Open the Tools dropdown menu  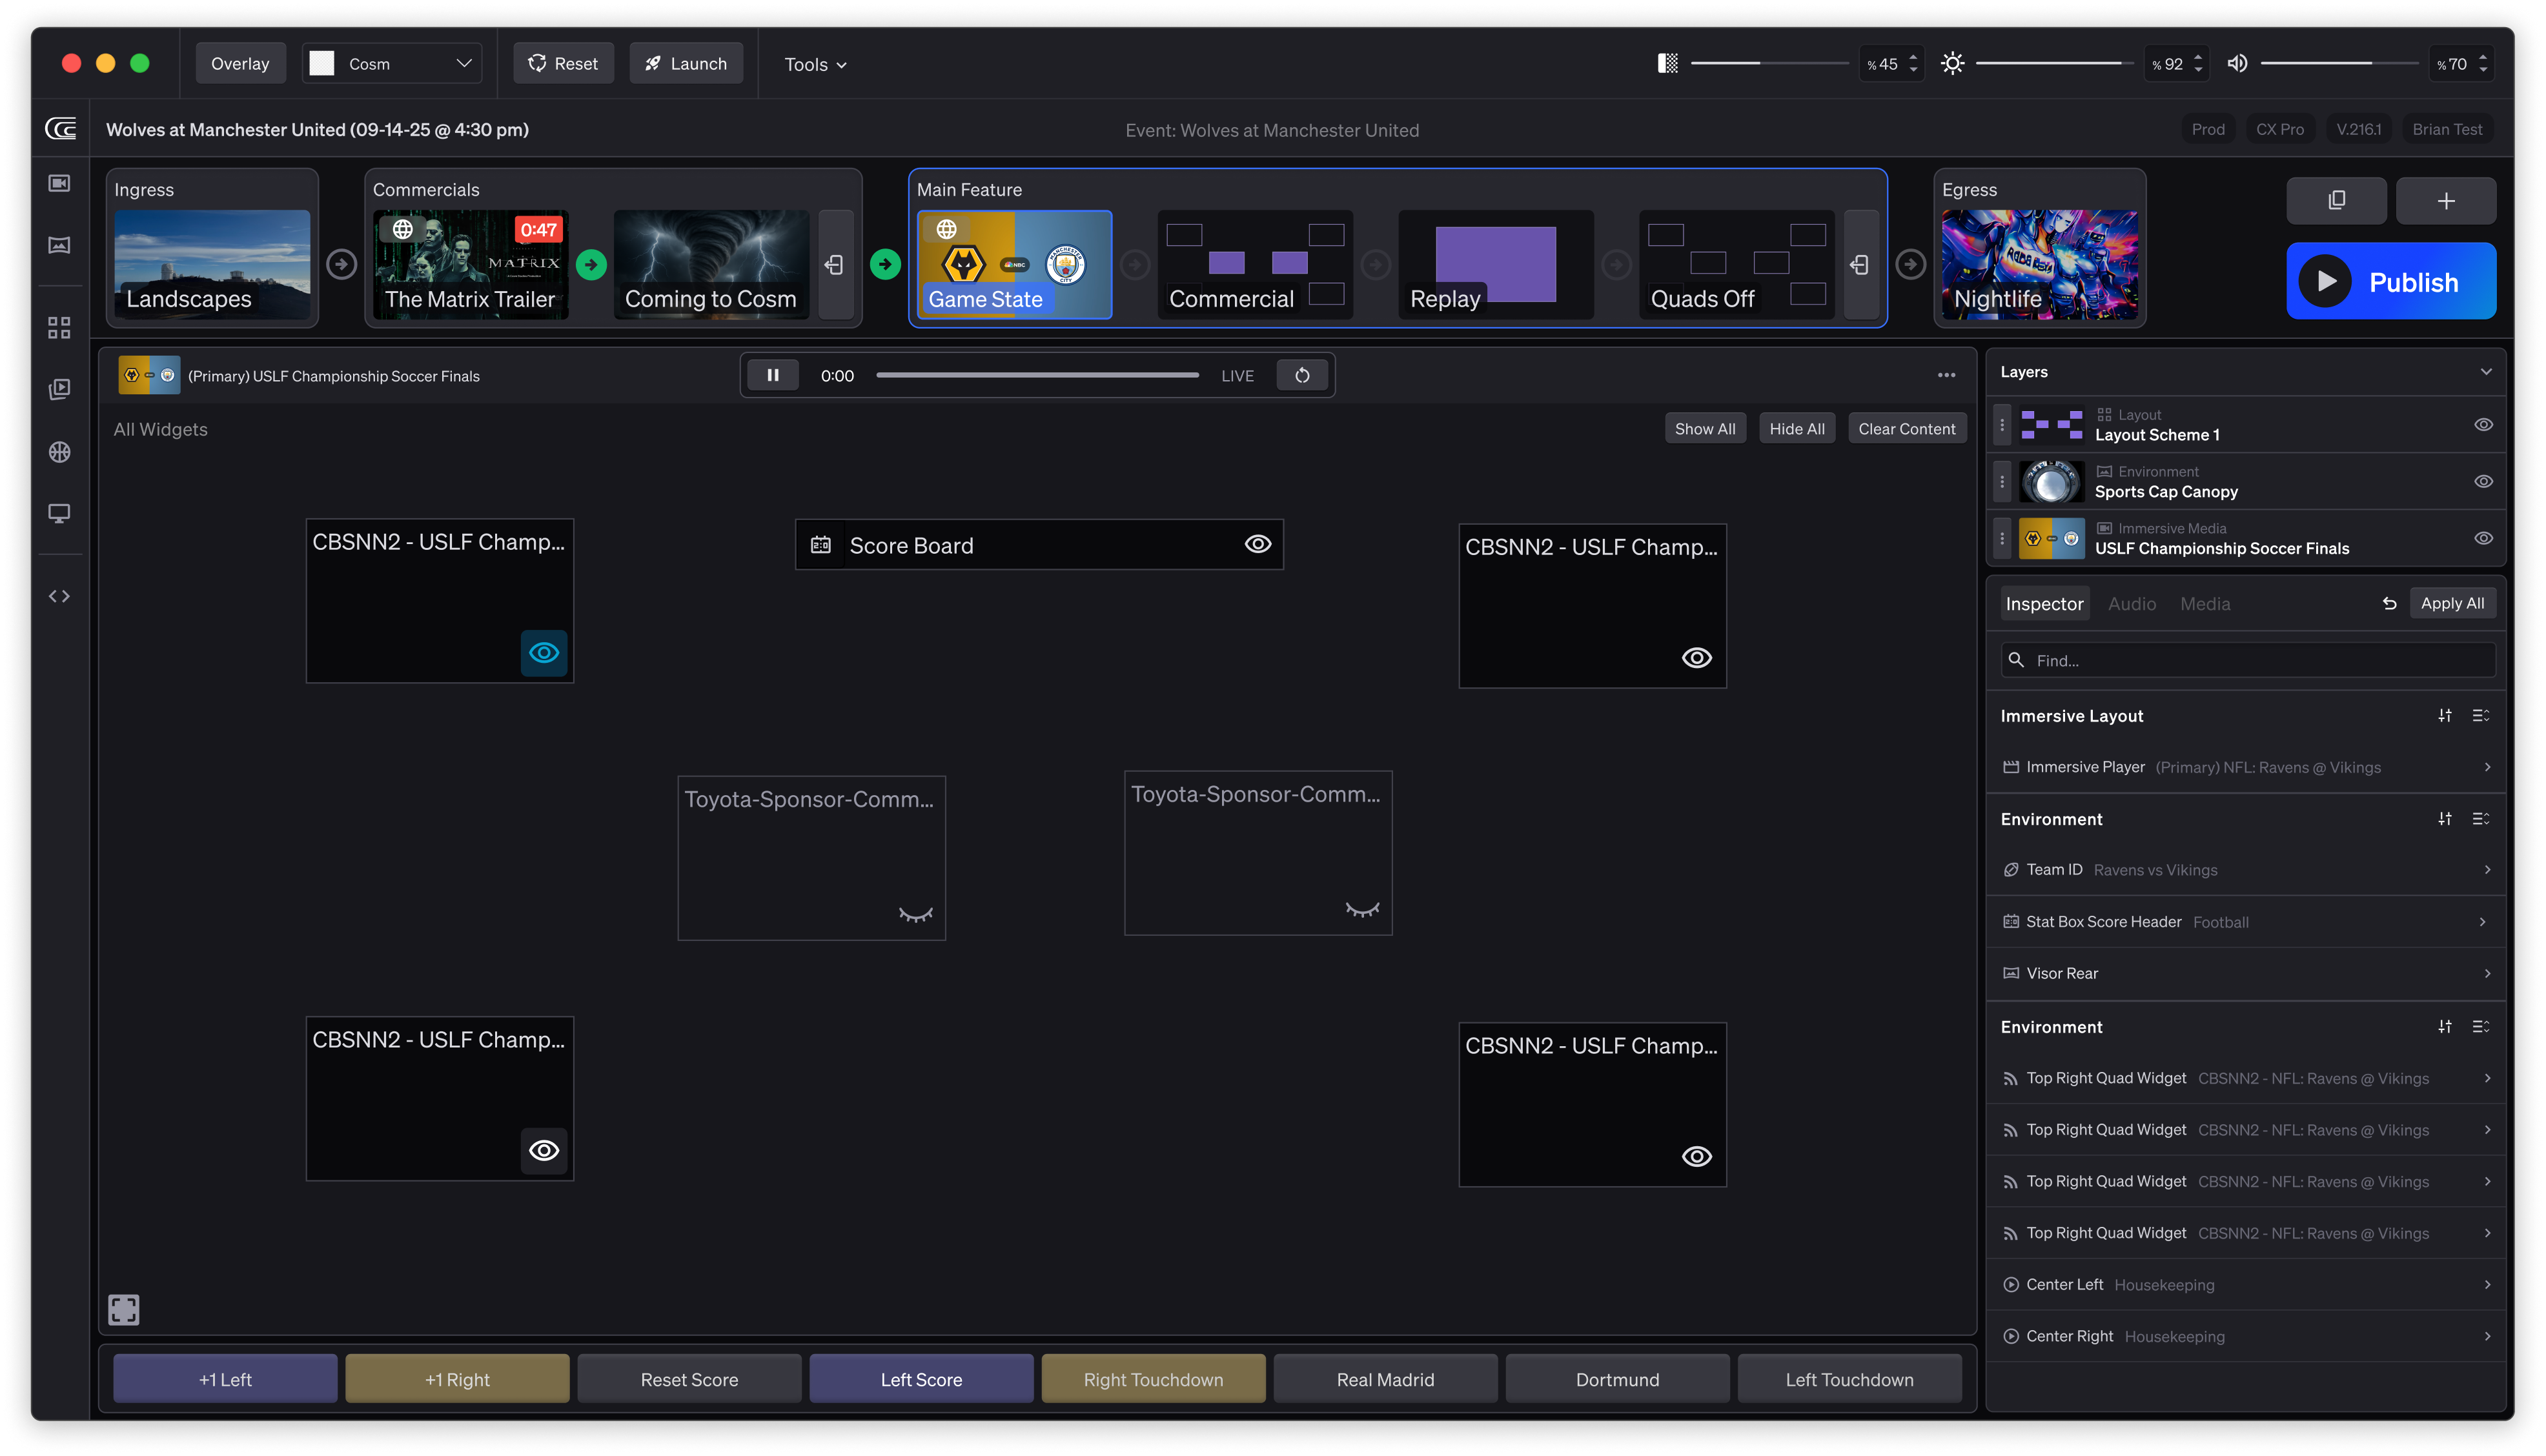pos(815,65)
